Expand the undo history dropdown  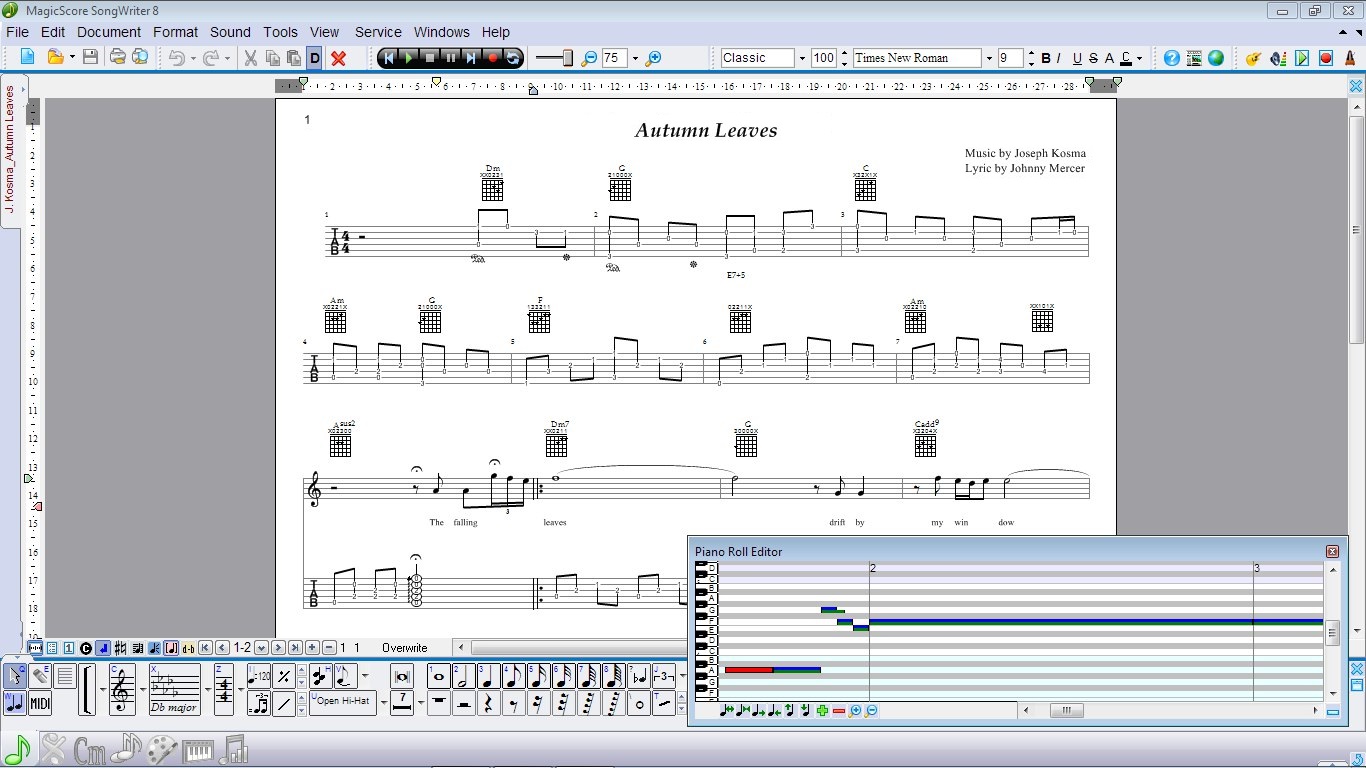click(x=193, y=58)
